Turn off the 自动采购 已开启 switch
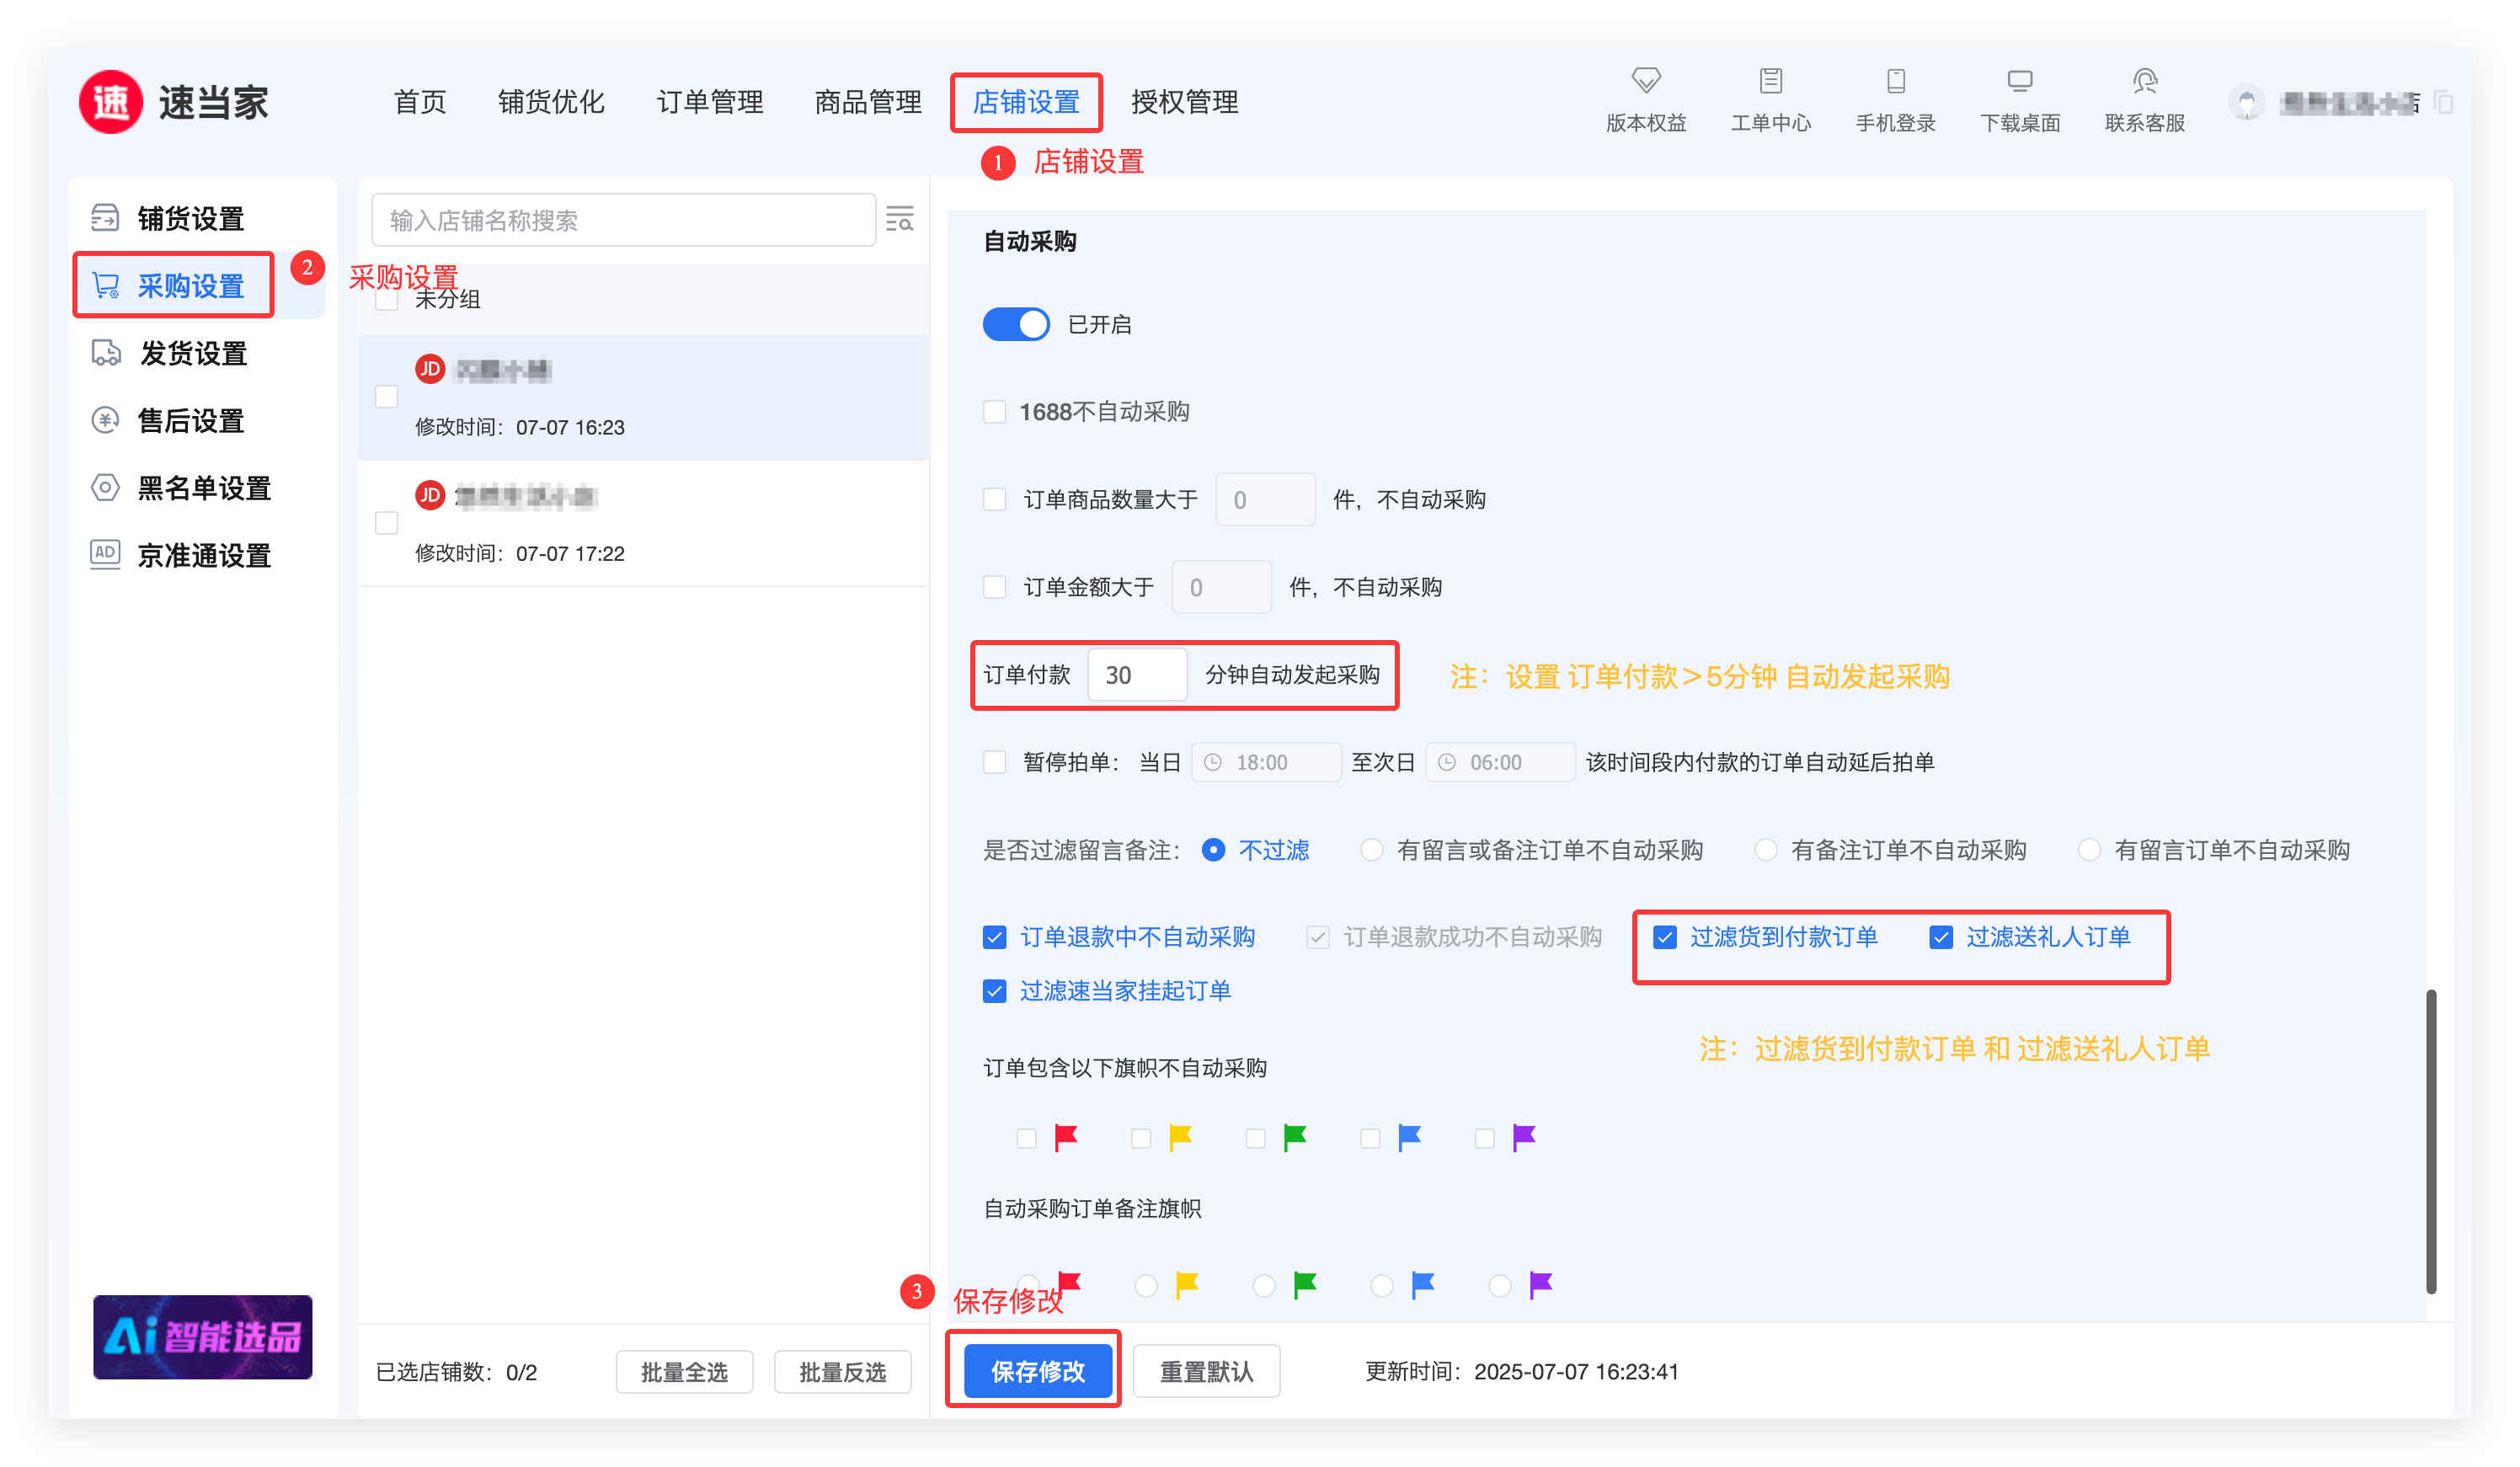Screen dimensions: 2520x1467 click(x=1015, y=324)
